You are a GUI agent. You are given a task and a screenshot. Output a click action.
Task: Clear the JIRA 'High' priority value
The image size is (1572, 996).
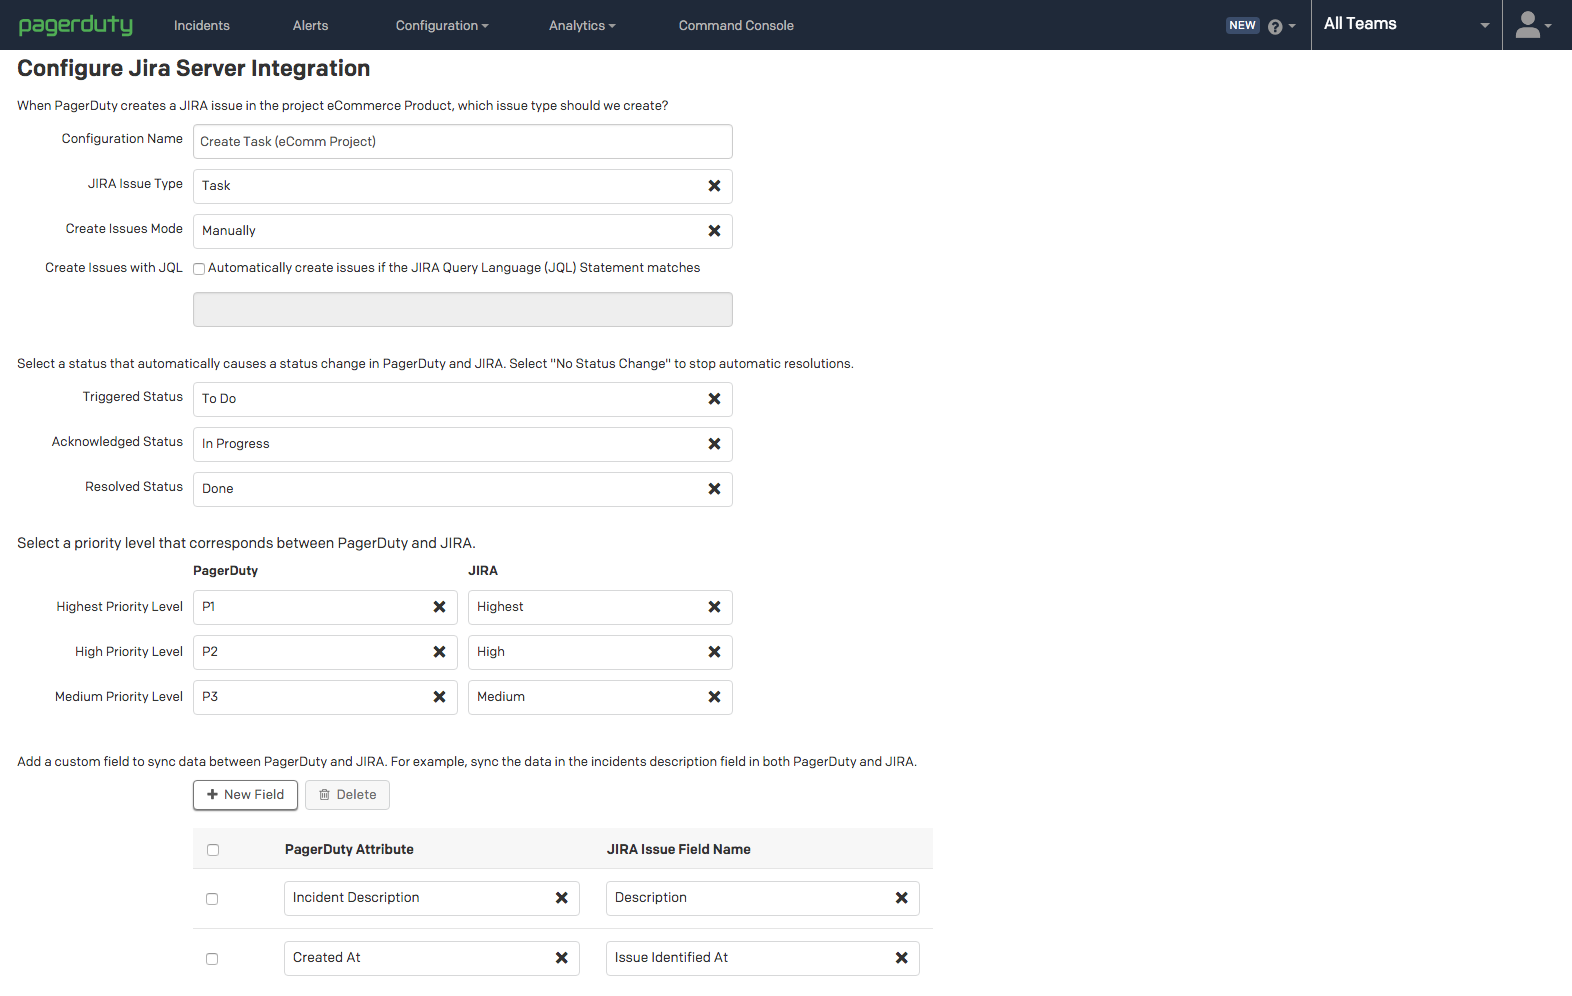click(714, 652)
